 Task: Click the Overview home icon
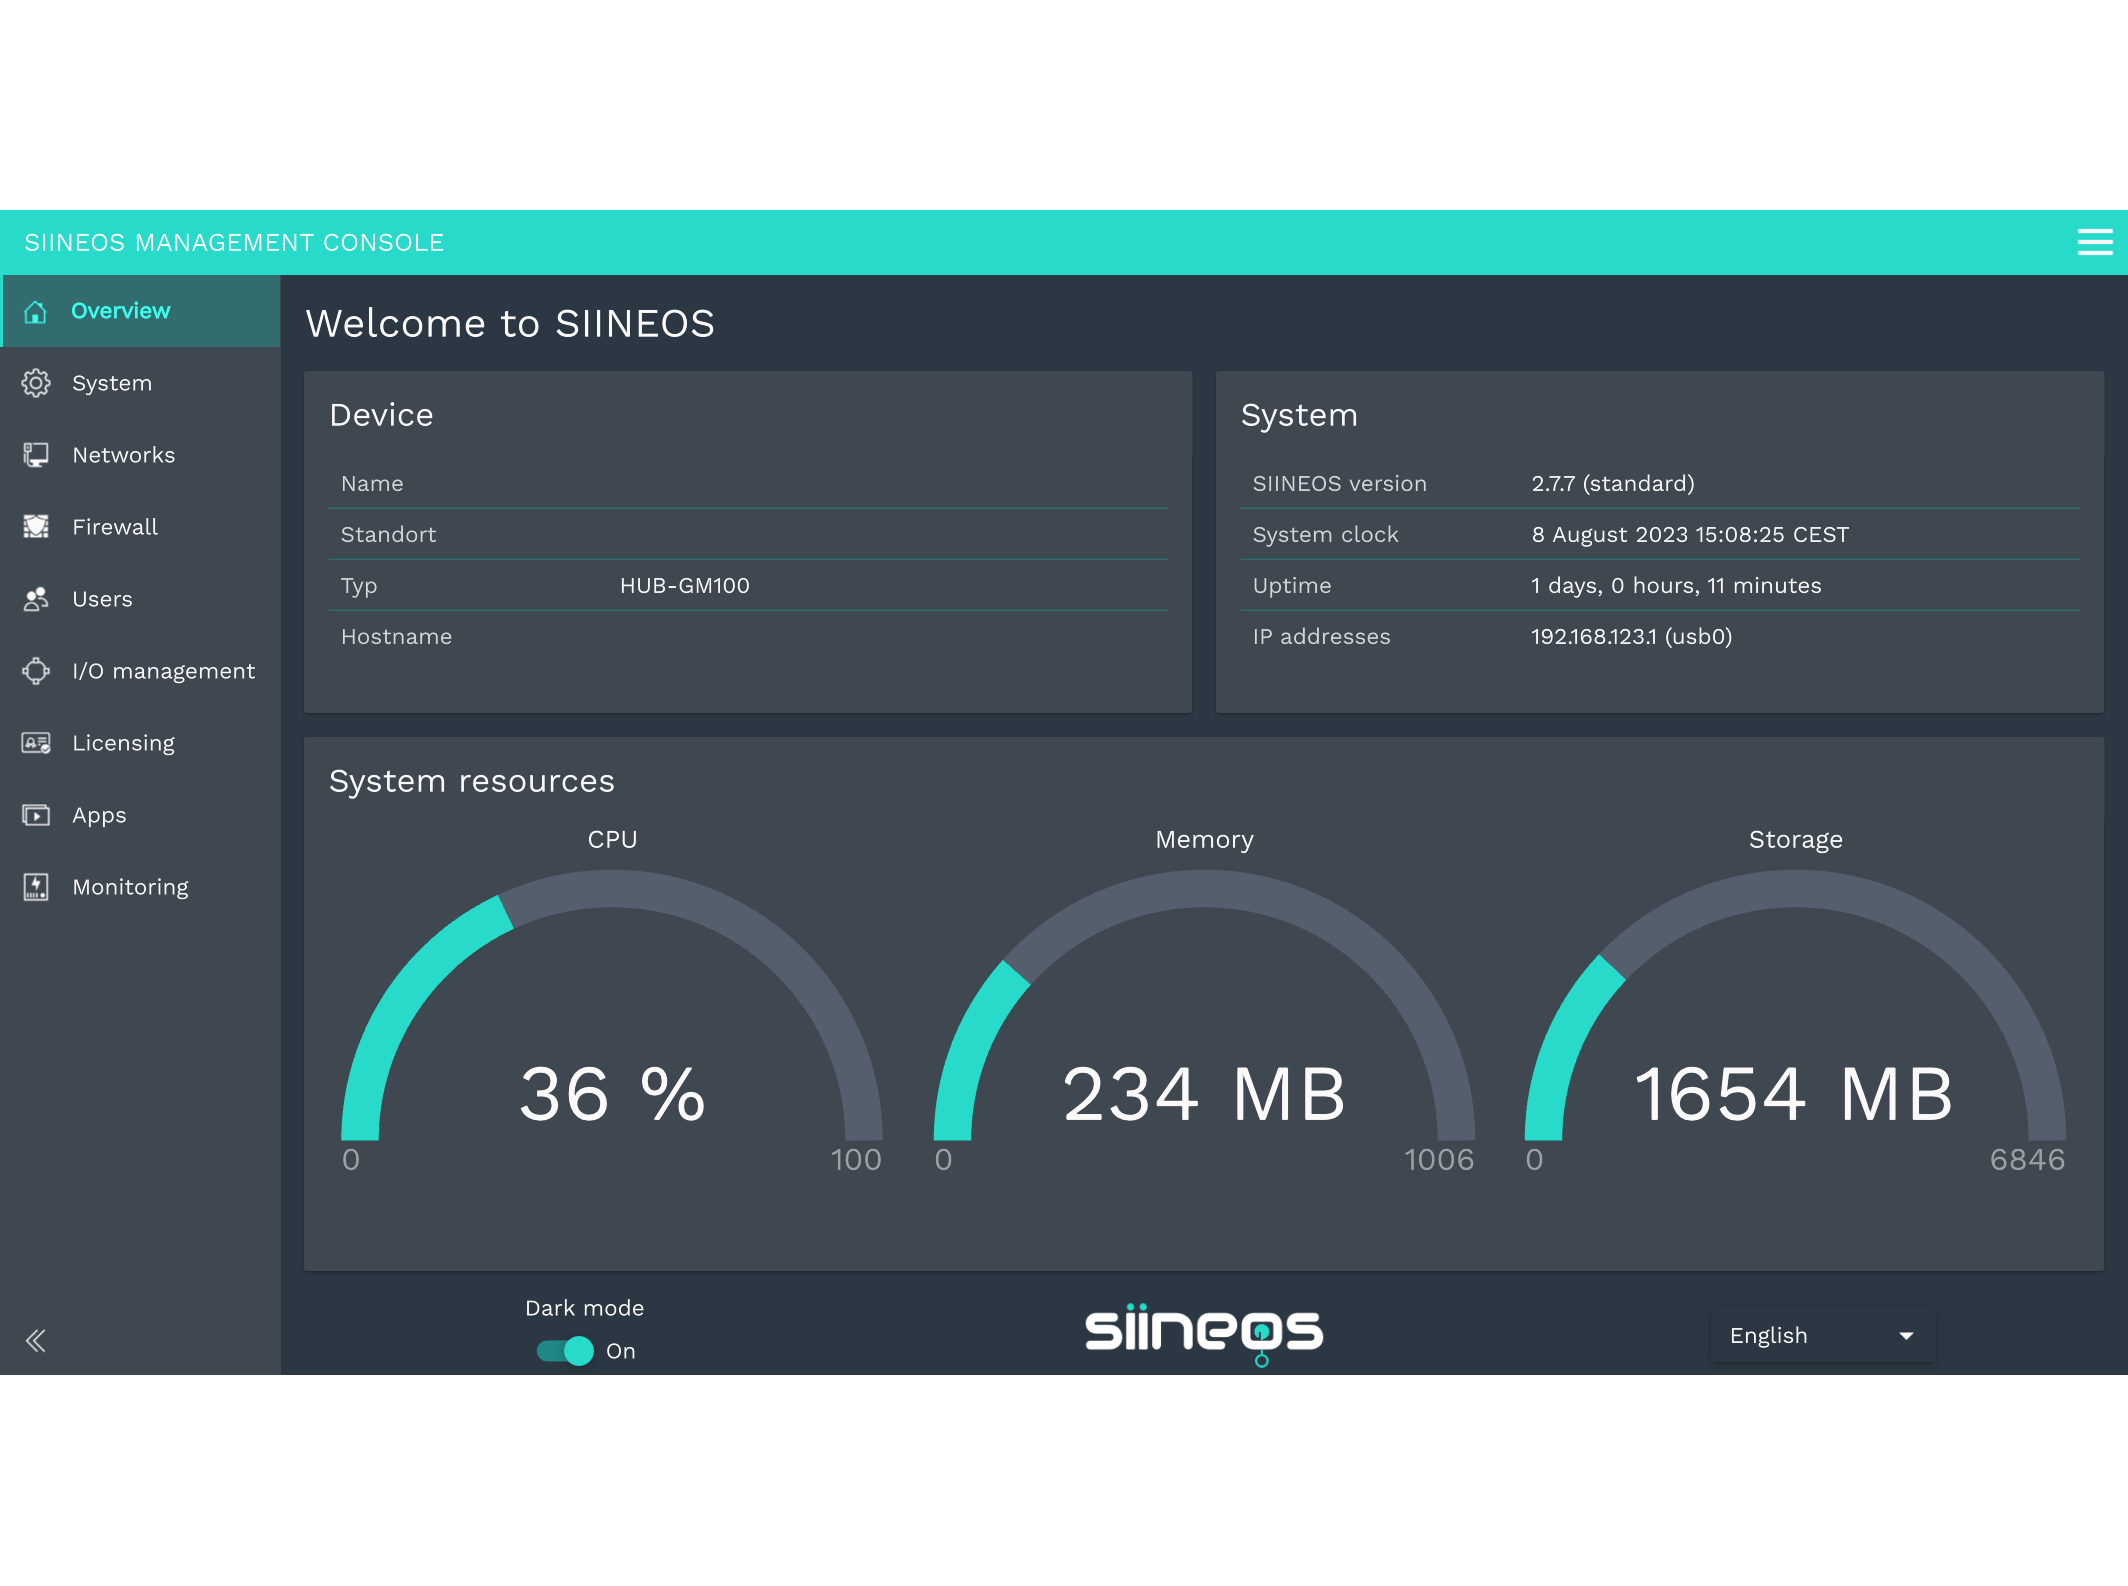coord(36,312)
